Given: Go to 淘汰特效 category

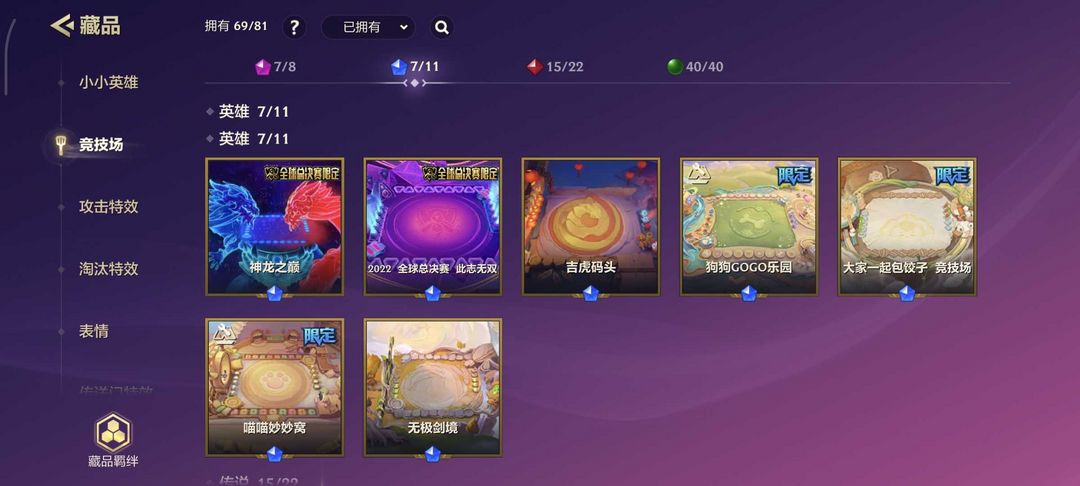Looking at the screenshot, I should (109, 269).
